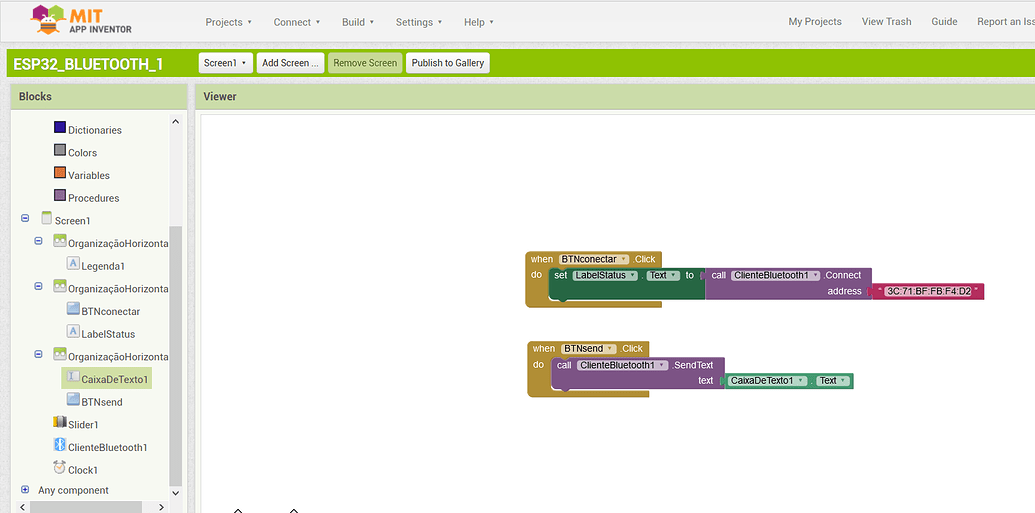The image size is (1035, 513).
Task: Click the Add Screen button
Action: click(x=290, y=63)
